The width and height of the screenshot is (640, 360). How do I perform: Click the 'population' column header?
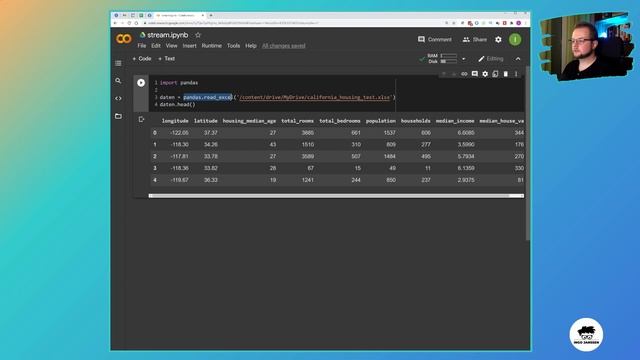pyautogui.click(x=381, y=121)
